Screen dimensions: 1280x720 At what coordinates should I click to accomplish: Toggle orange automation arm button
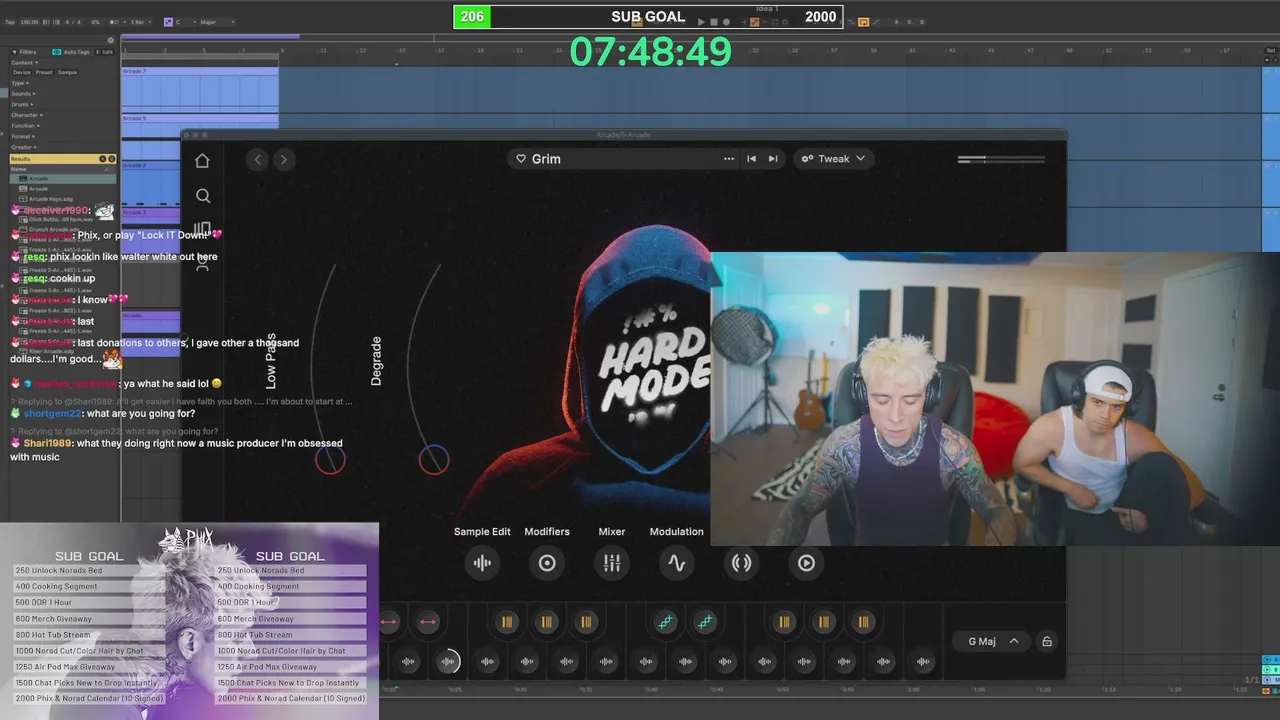click(754, 22)
